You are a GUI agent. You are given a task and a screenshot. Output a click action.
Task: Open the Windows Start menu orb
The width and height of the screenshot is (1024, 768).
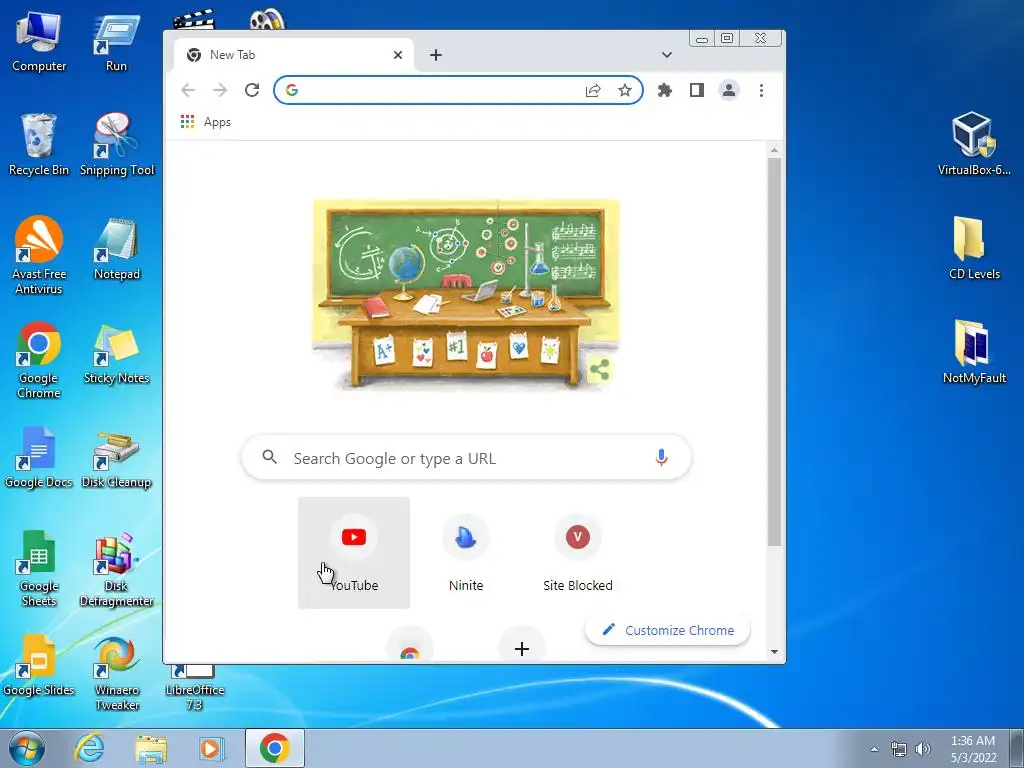26,748
